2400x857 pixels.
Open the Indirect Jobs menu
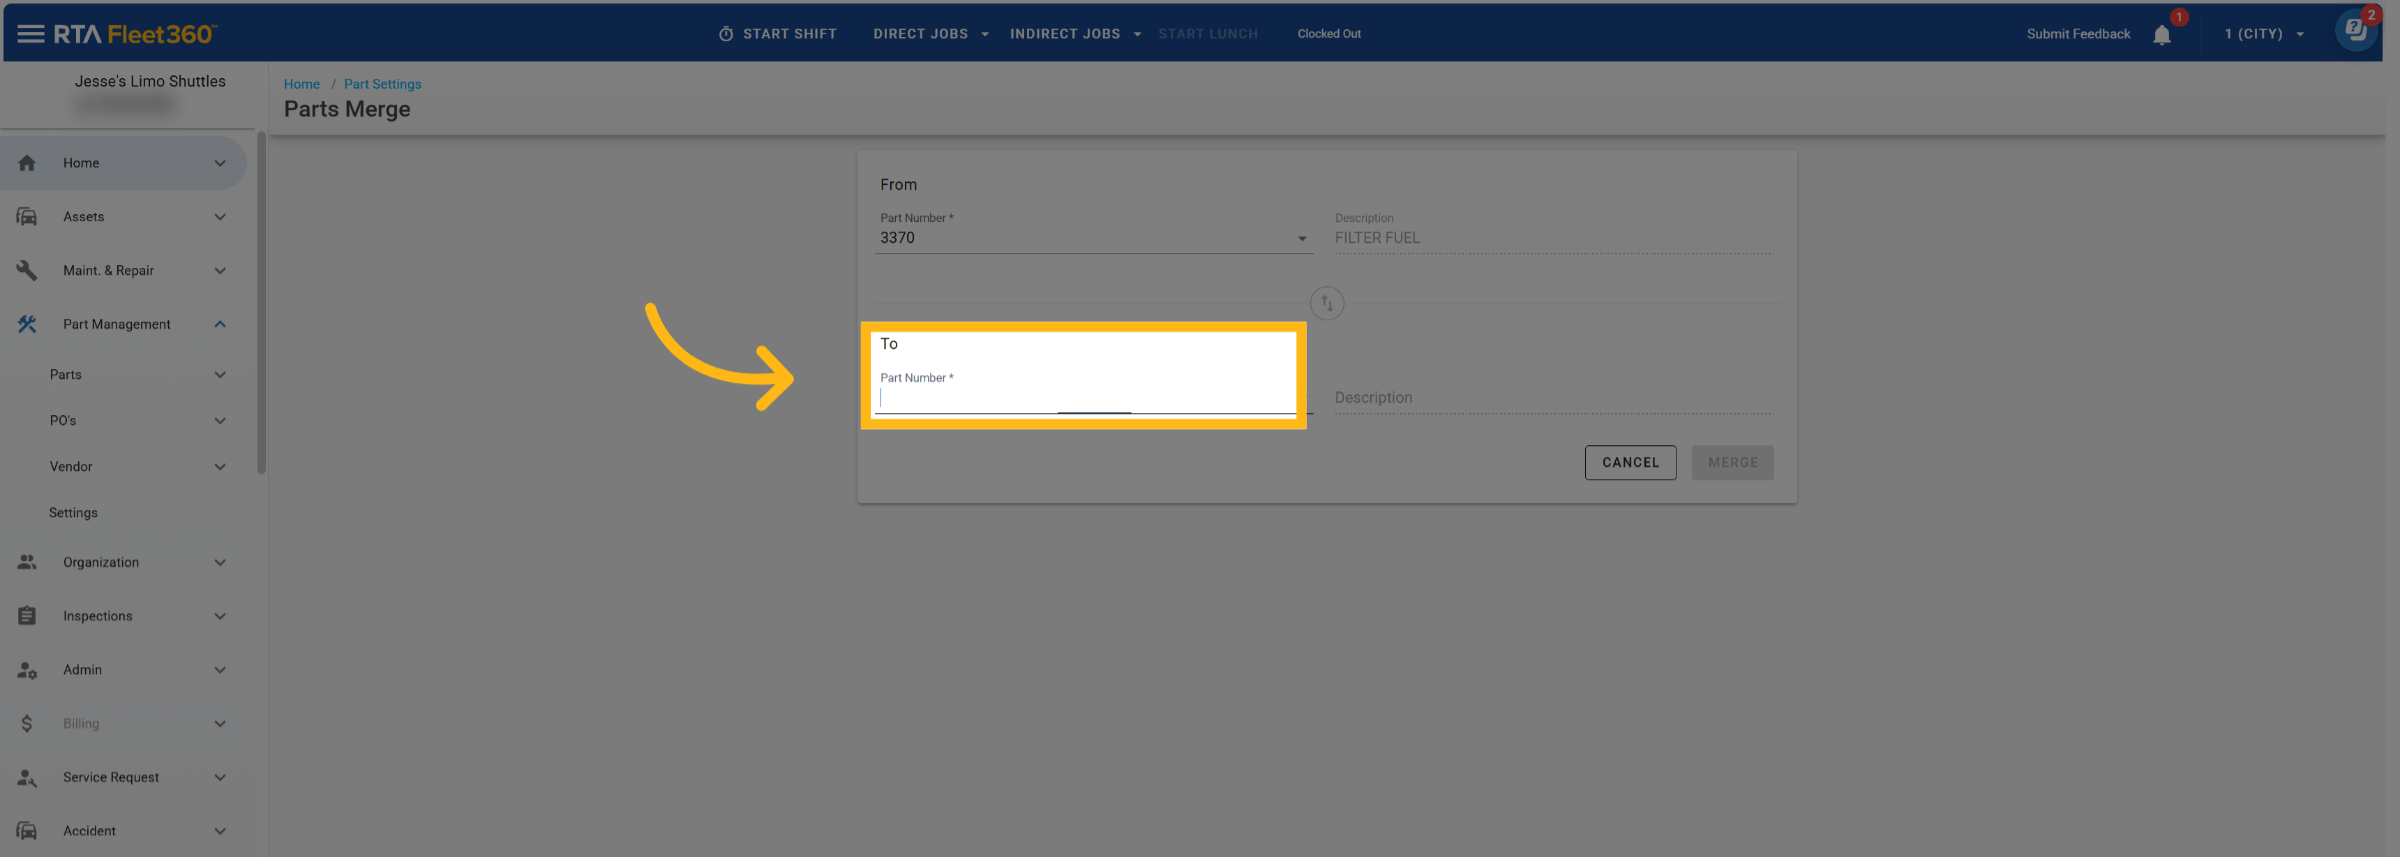(1075, 34)
